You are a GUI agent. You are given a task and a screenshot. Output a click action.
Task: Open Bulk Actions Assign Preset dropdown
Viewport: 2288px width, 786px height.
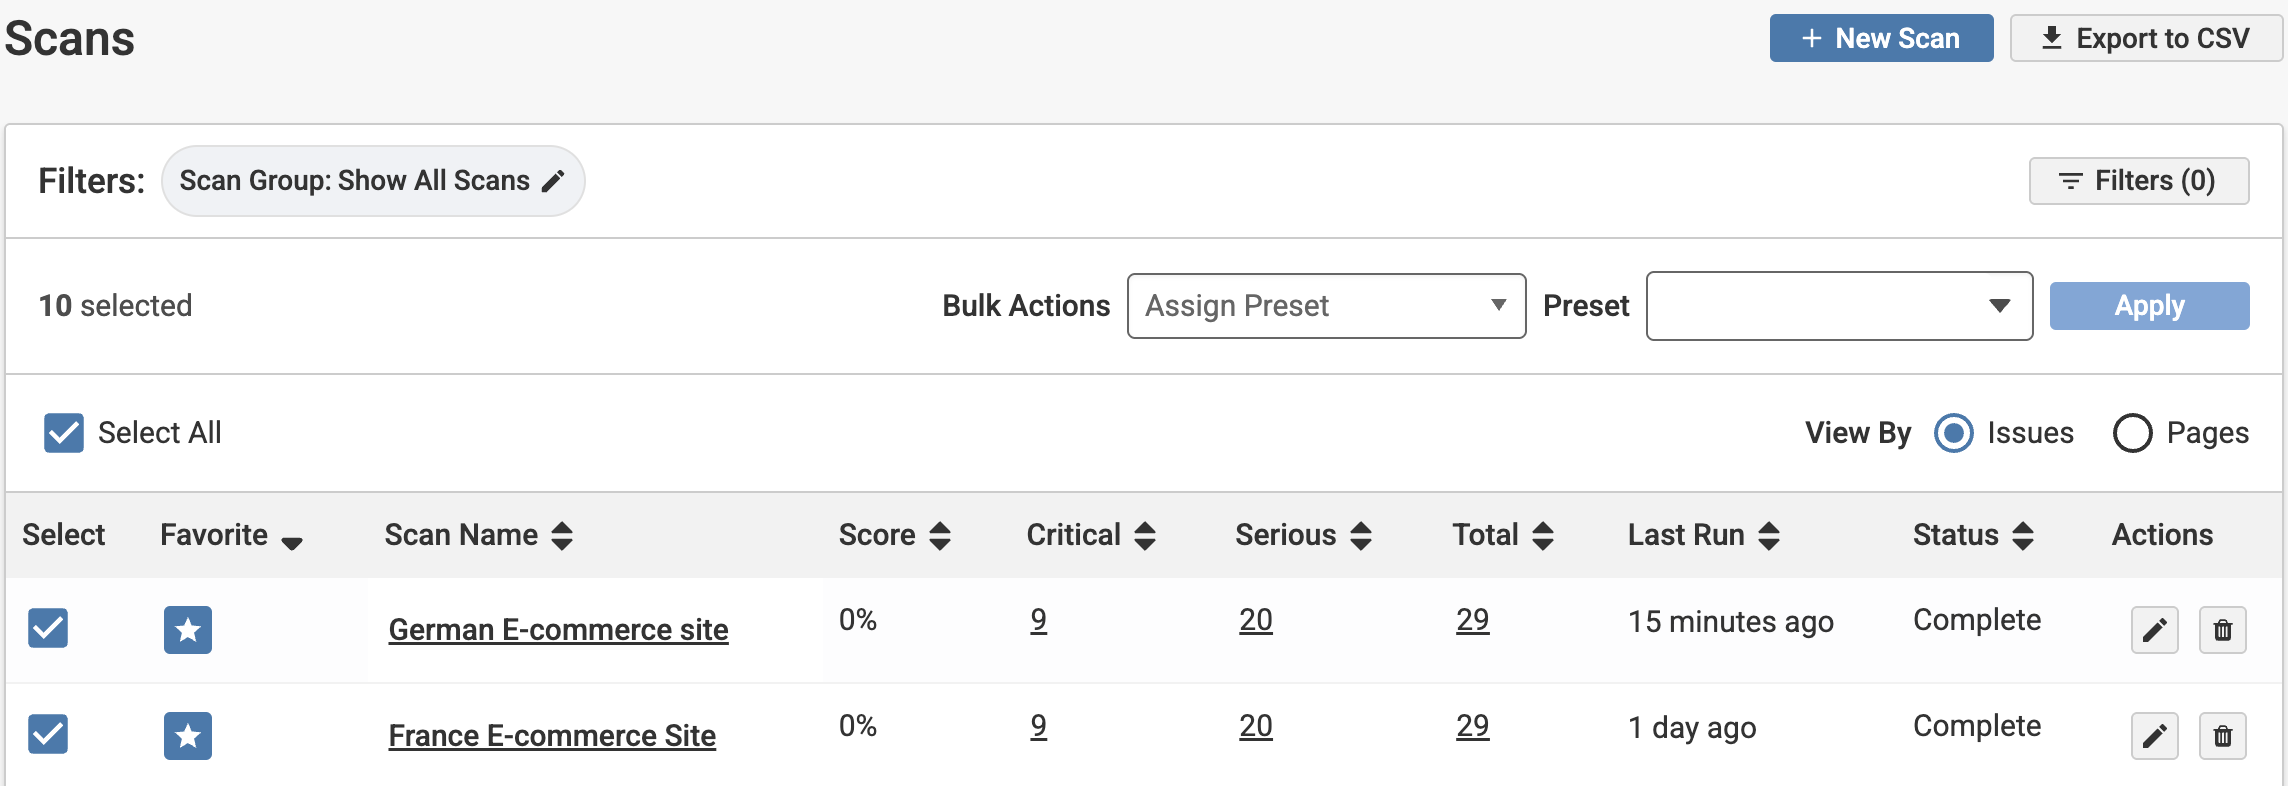(x=1326, y=306)
